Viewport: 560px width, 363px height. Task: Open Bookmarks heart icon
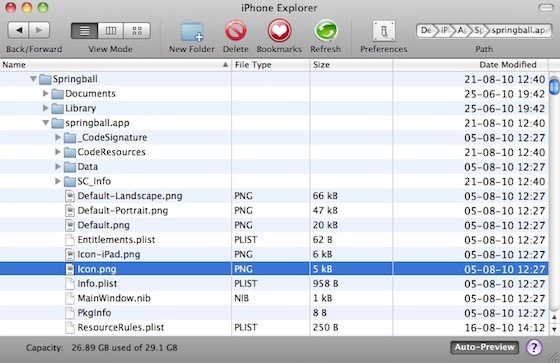point(279,31)
